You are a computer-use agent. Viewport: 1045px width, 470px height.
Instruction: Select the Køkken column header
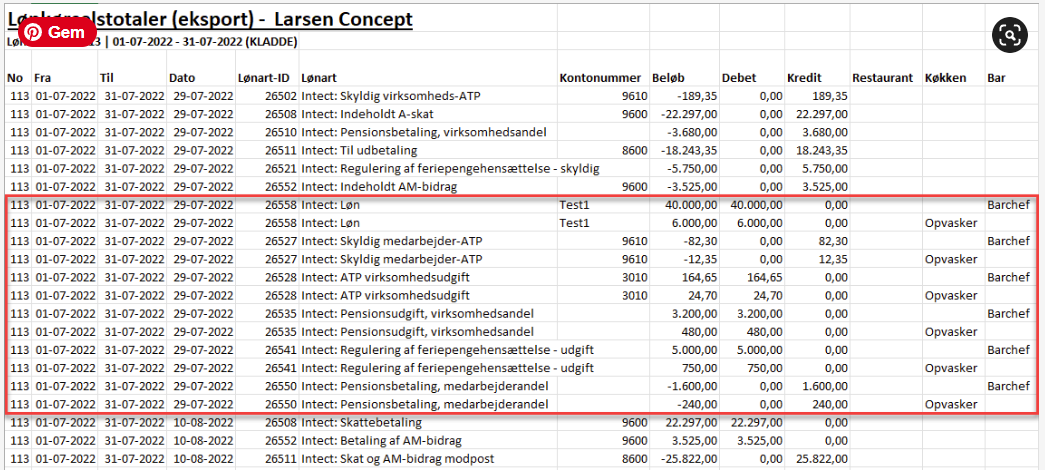(946, 78)
